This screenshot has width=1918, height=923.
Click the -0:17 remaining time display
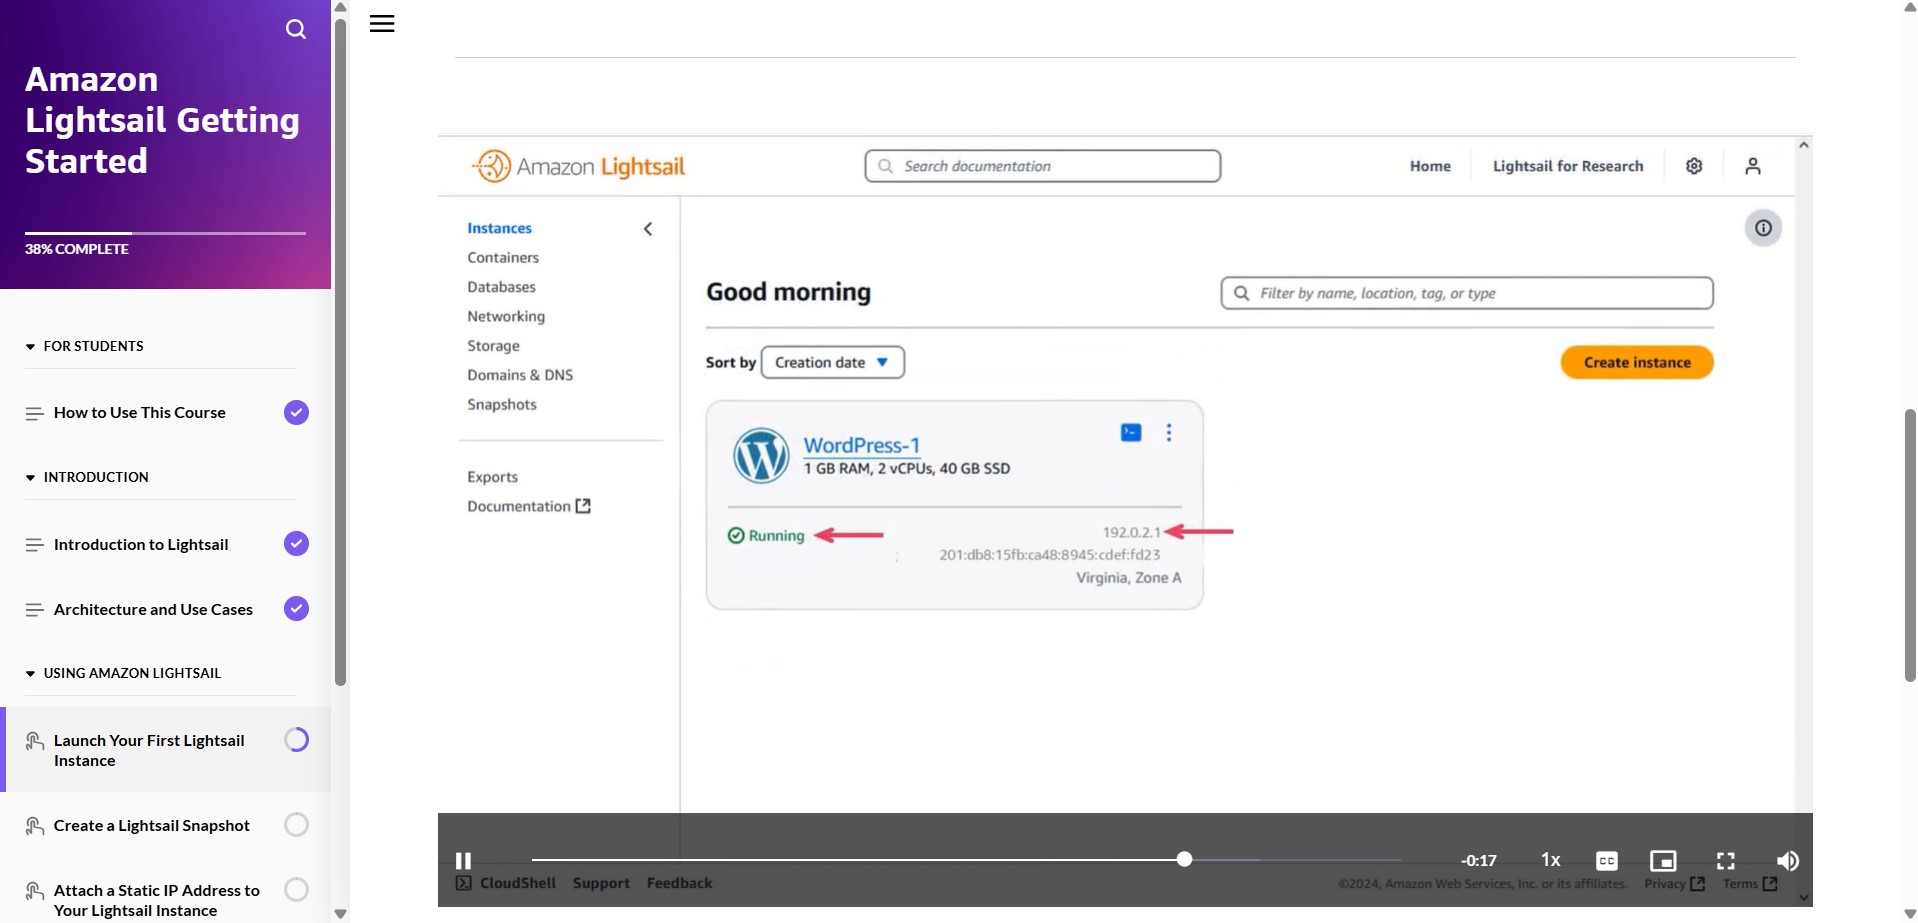tap(1478, 860)
